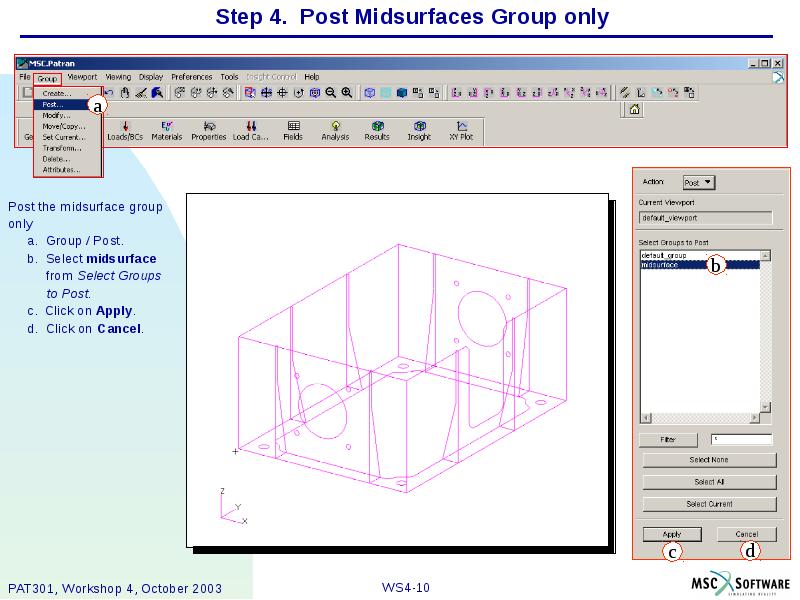
Task: Open the Fields application icon
Action: (x=292, y=131)
